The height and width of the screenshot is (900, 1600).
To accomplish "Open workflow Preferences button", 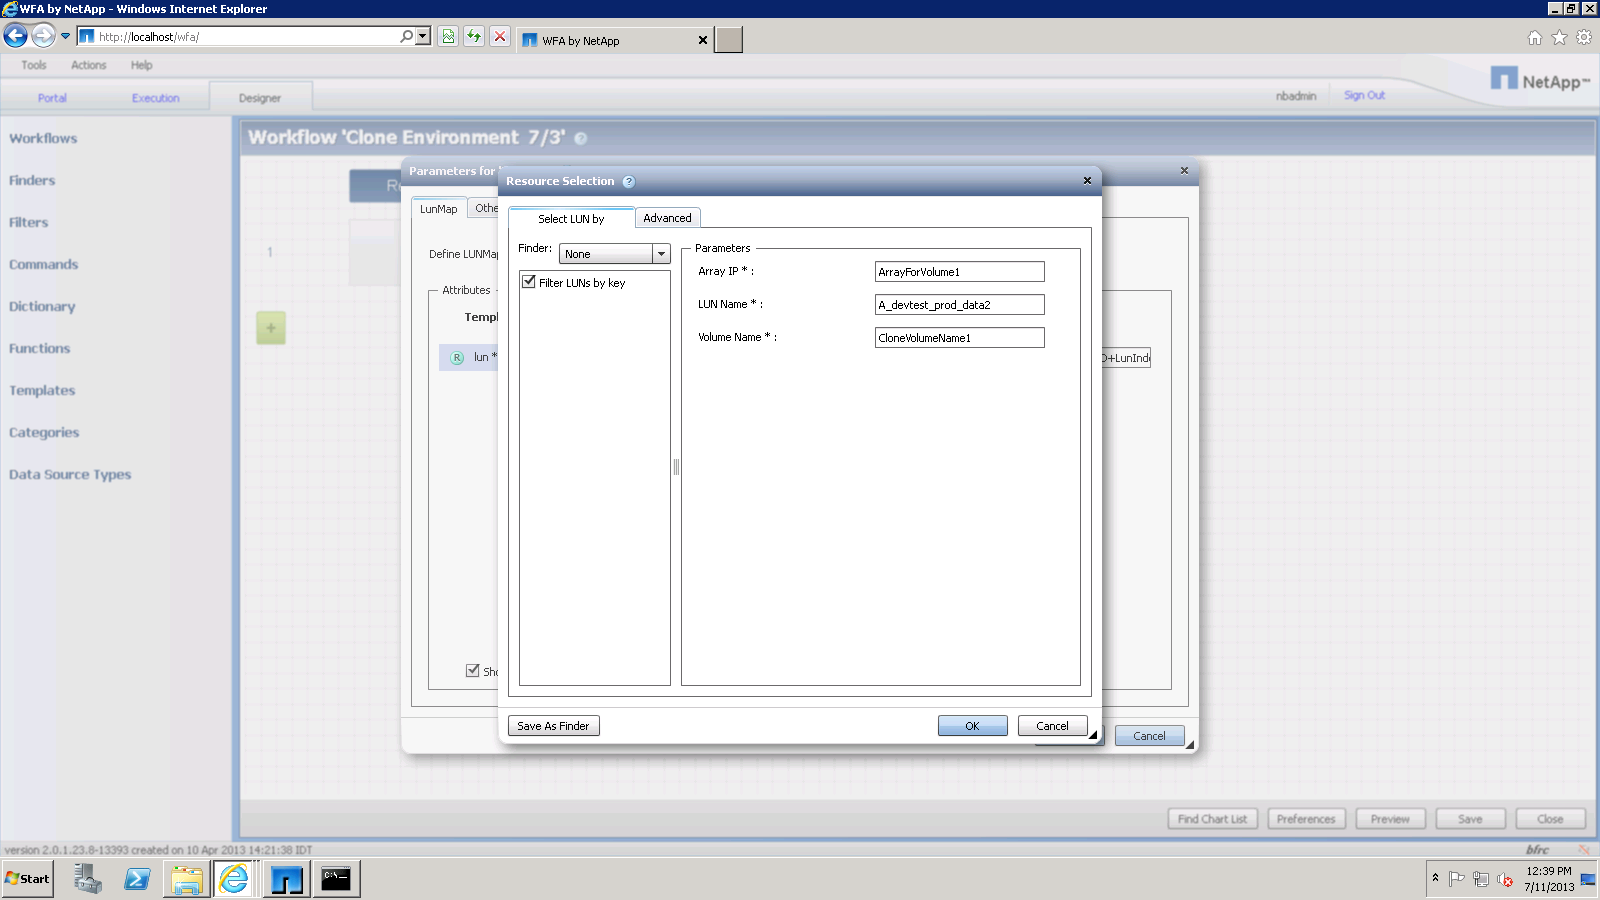I will pos(1306,819).
